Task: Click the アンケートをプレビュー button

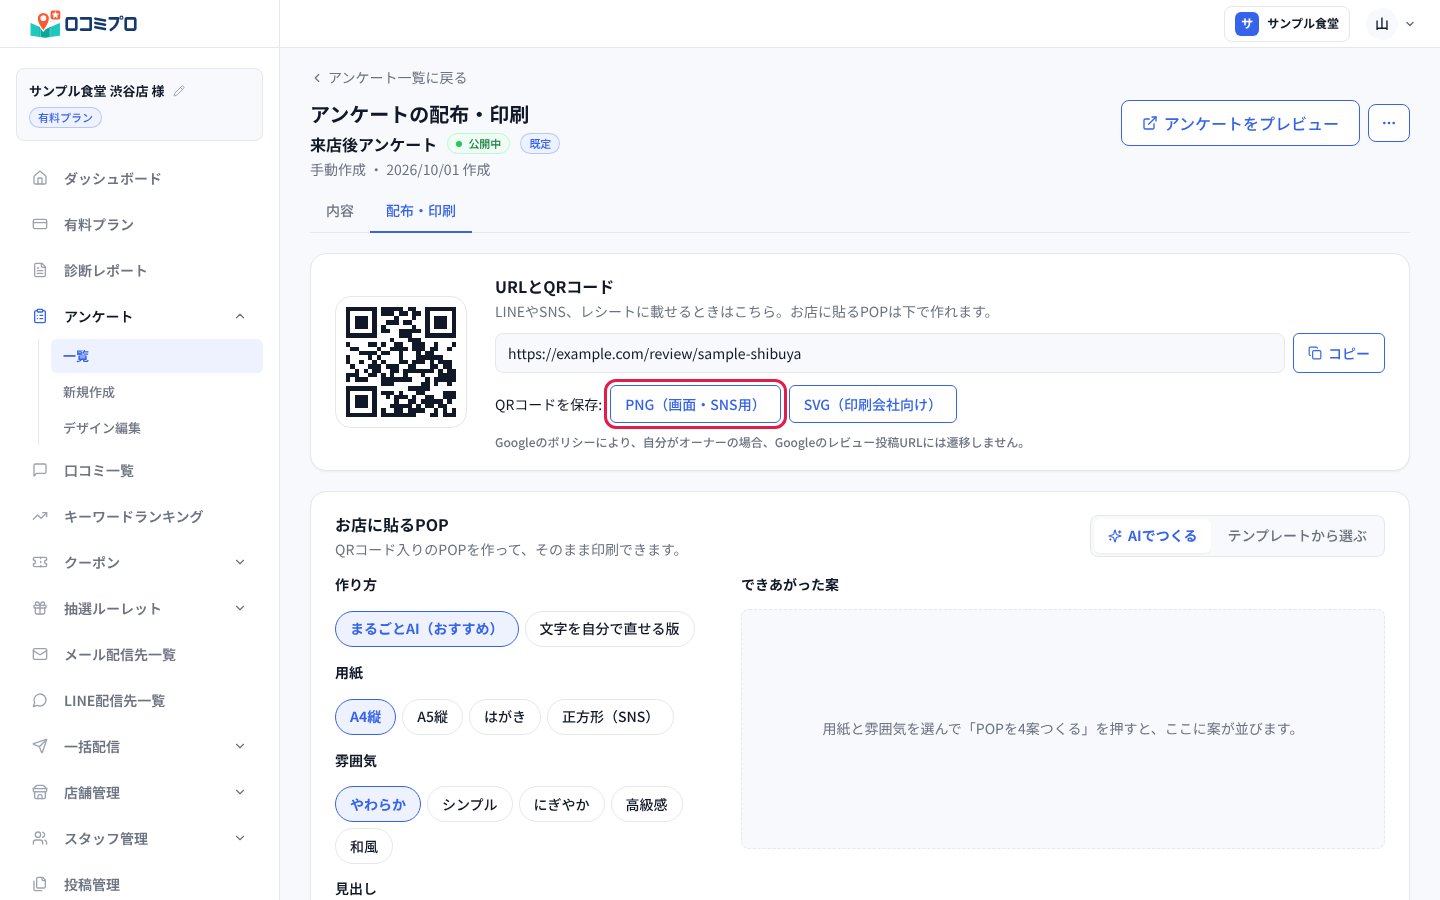Action: click(x=1240, y=123)
